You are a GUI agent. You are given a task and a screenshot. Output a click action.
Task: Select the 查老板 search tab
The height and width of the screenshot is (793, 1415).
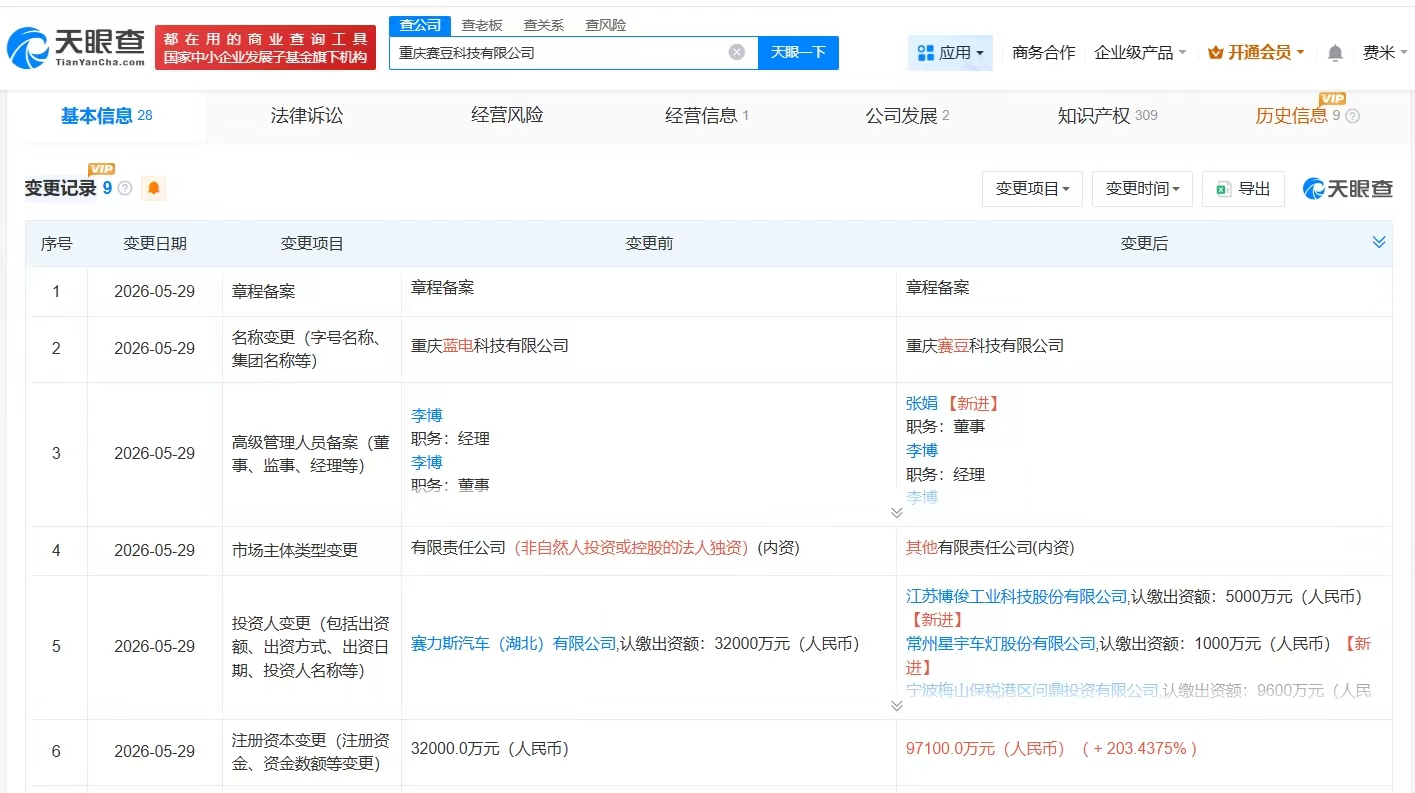[482, 25]
